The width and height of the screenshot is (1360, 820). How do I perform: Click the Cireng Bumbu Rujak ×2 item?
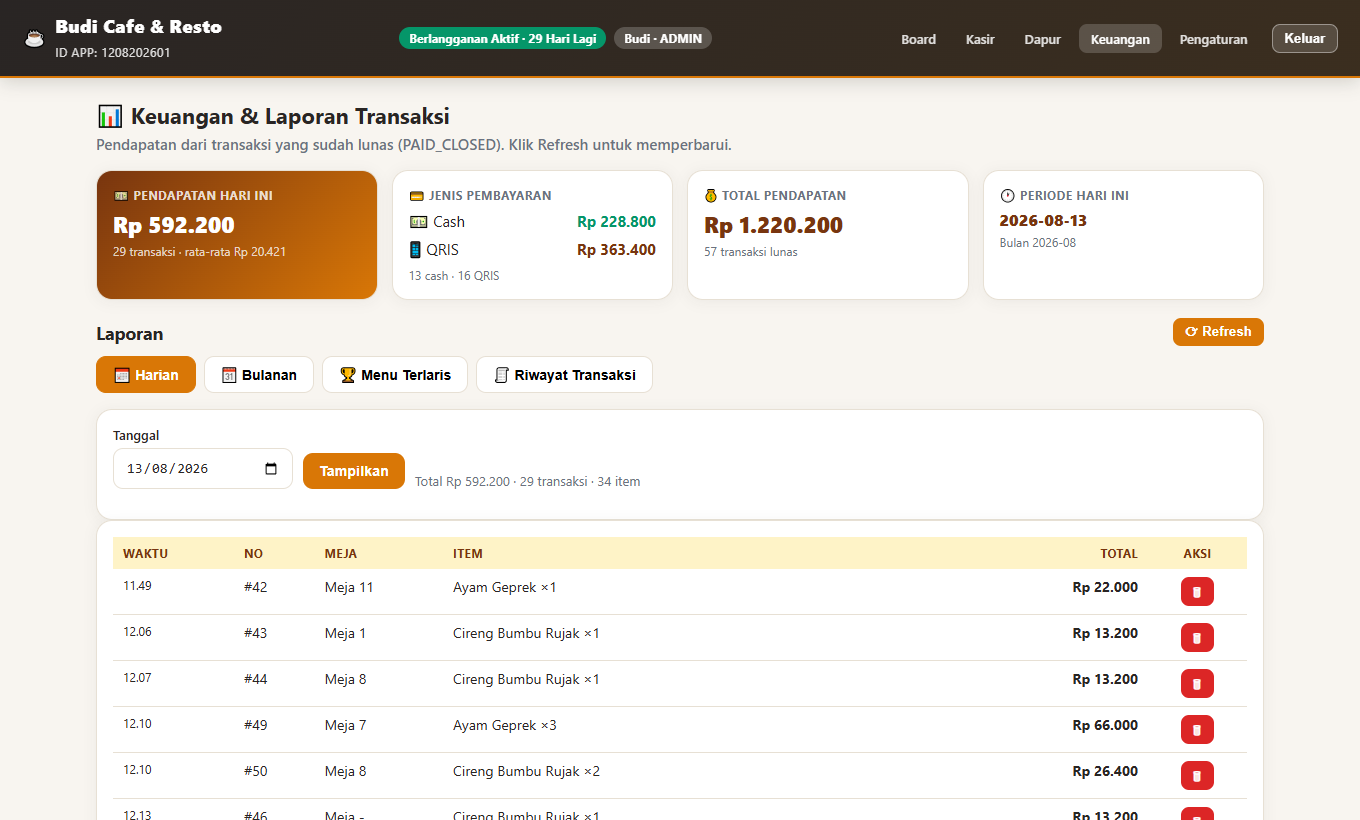click(526, 771)
